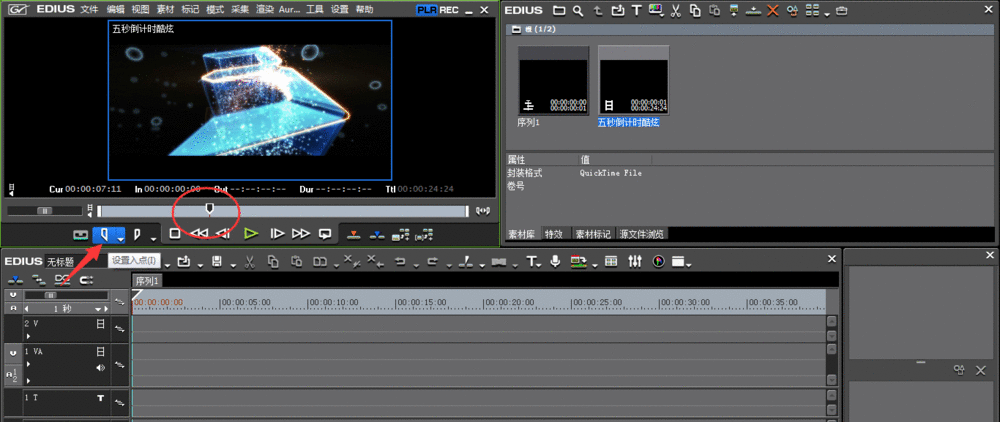The height and width of the screenshot is (422, 1000).
Task: Open the timeline scale '1 秒' dropdown
Action: click(97, 309)
